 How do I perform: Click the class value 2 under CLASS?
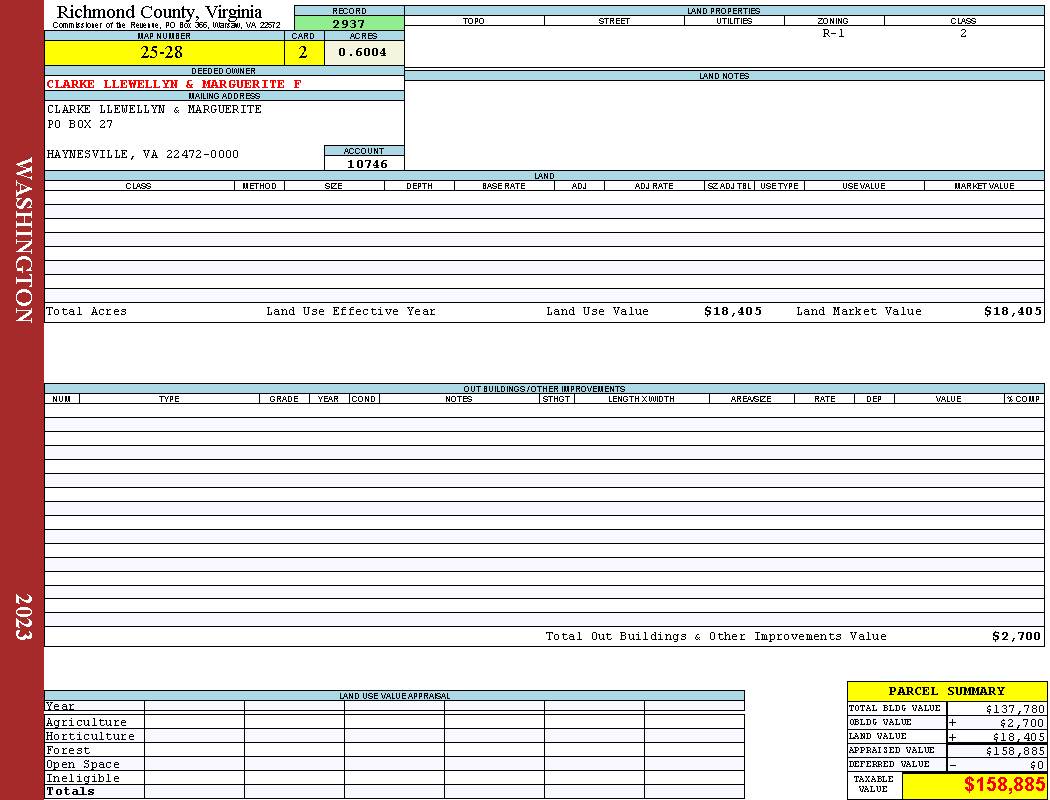(963, 33)
